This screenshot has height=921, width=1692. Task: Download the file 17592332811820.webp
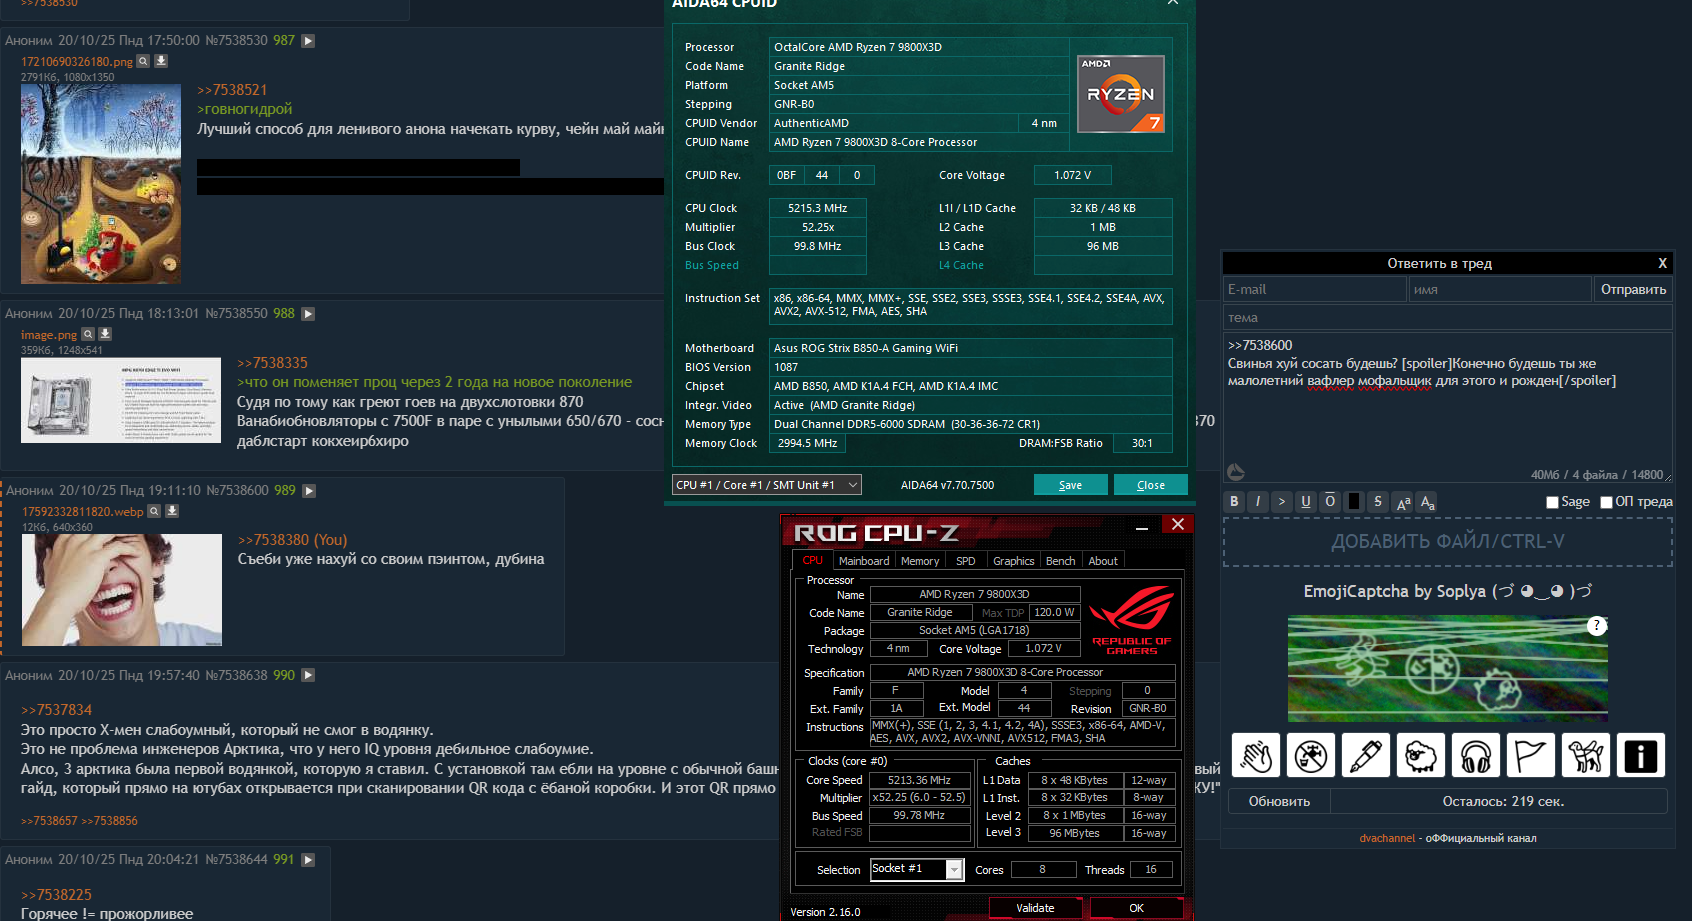[x=172, y=511]
